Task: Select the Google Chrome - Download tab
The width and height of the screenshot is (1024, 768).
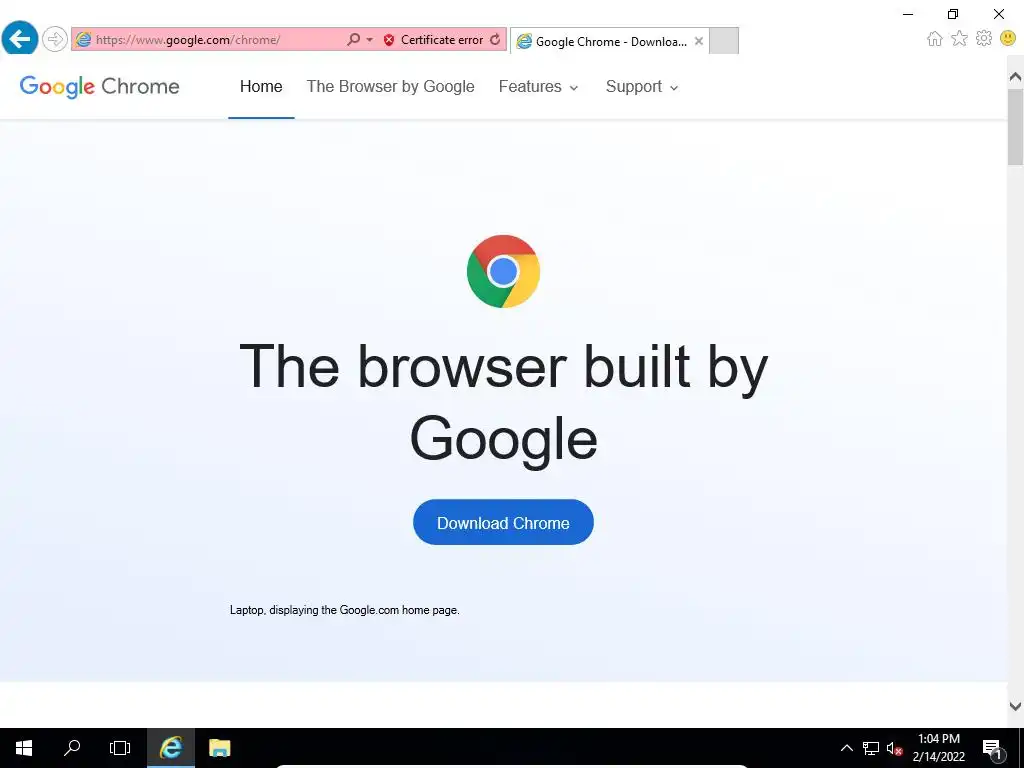Action: [610, 41]
